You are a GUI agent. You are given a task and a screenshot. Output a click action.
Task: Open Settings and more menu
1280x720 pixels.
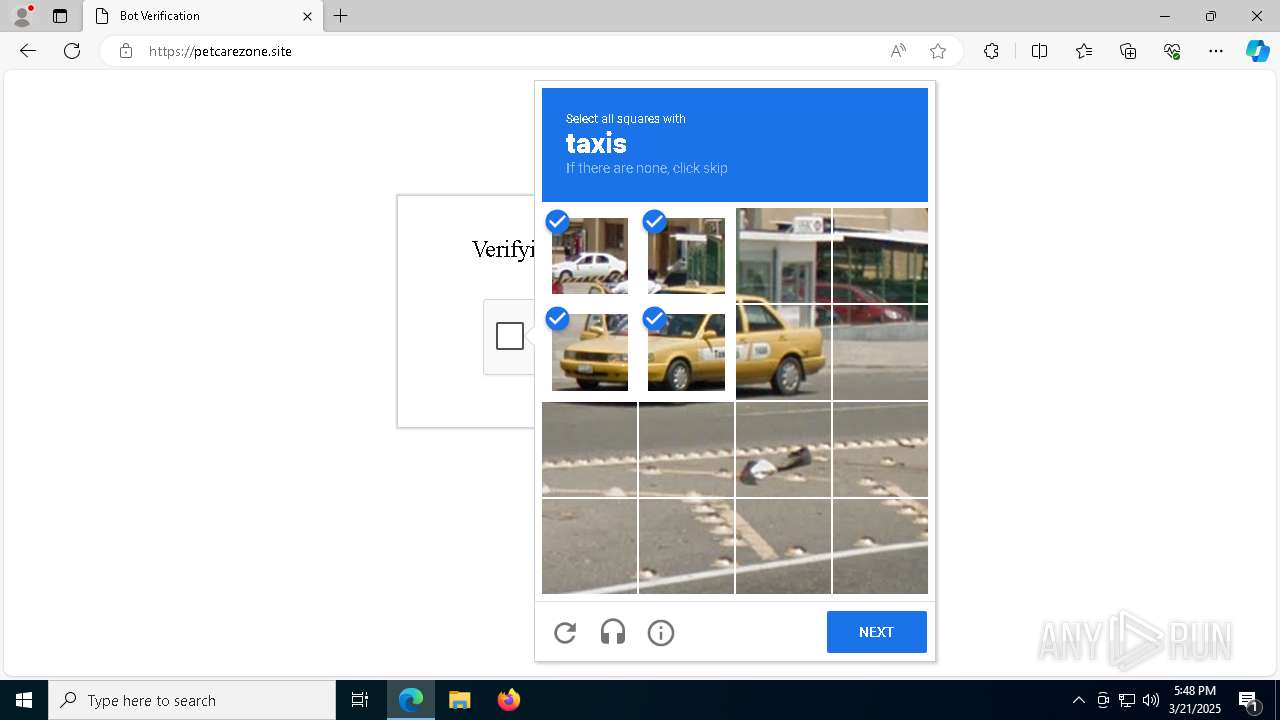coord(1216,51)
